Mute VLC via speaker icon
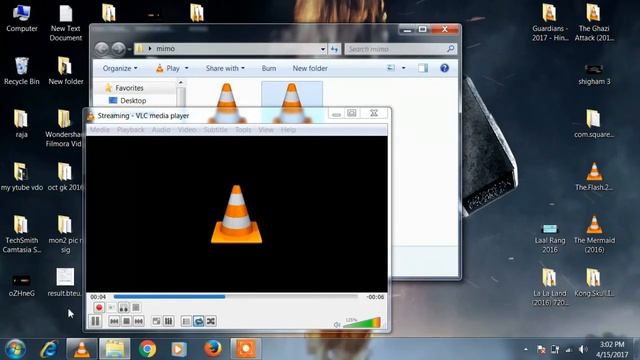 [337, 324]
